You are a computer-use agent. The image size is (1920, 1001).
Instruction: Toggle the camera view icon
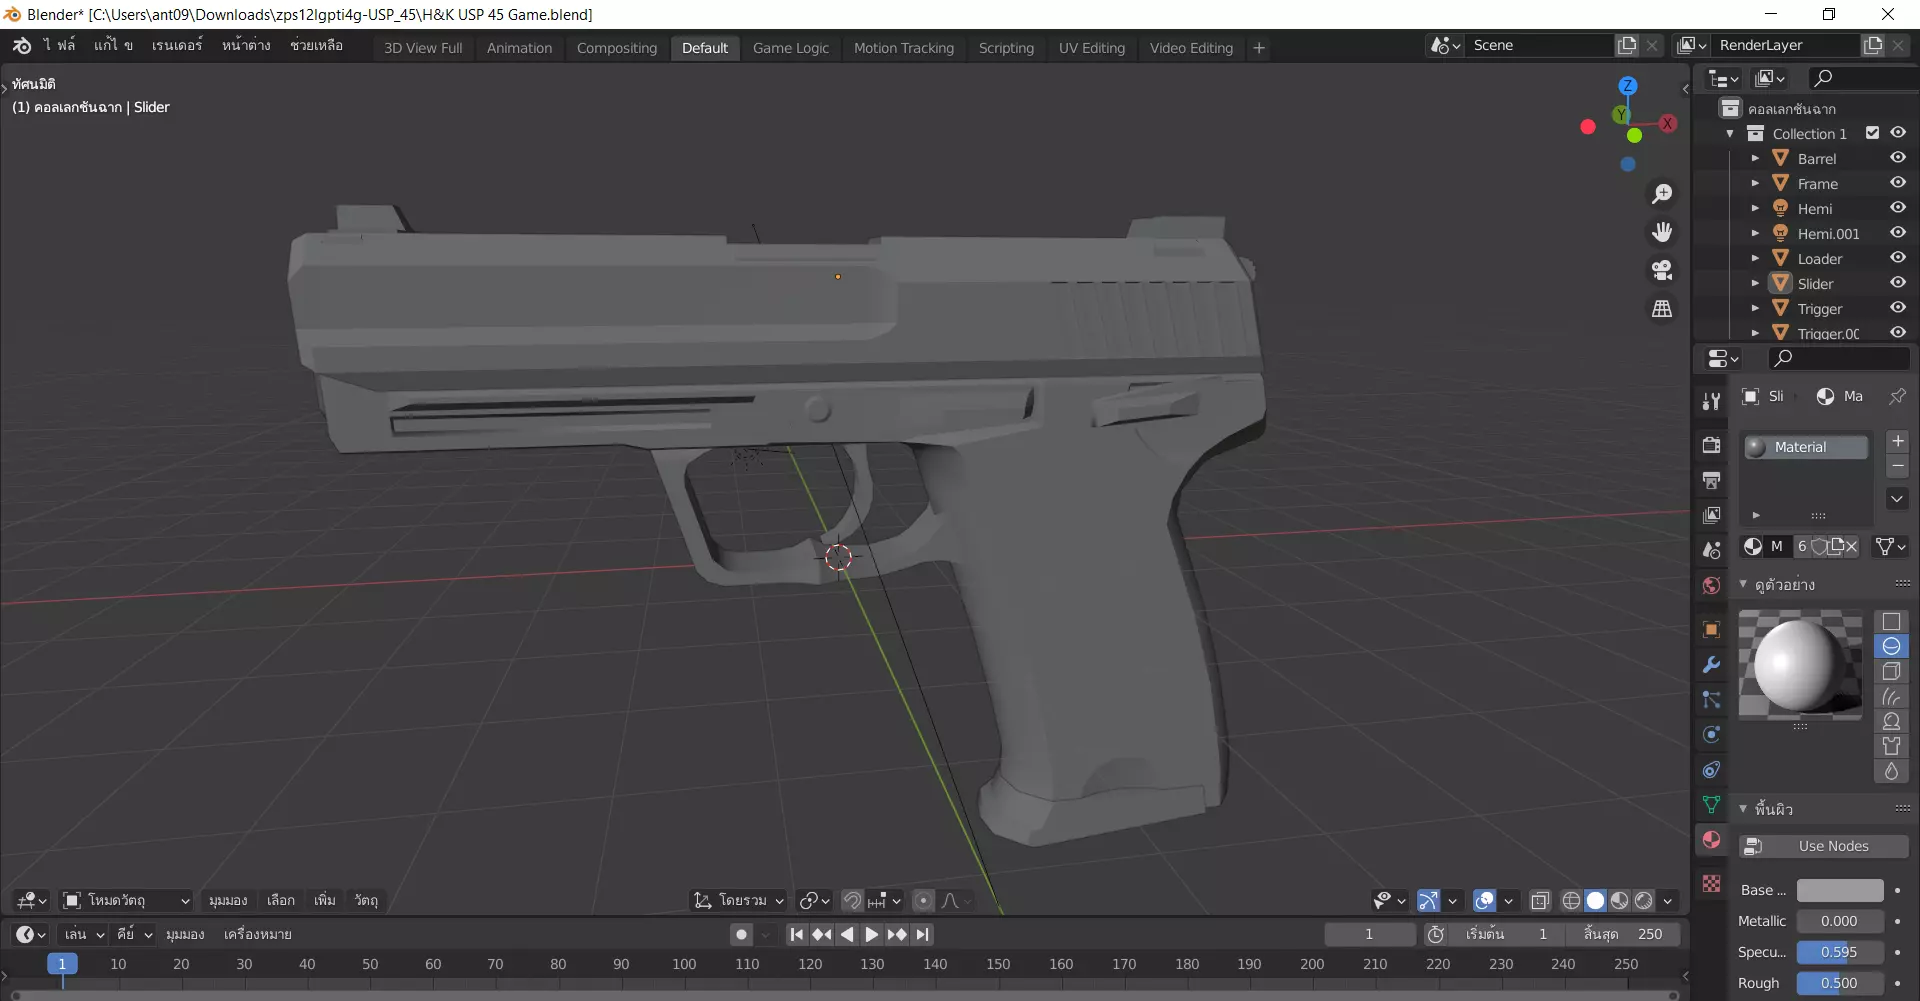point(1662,270)
